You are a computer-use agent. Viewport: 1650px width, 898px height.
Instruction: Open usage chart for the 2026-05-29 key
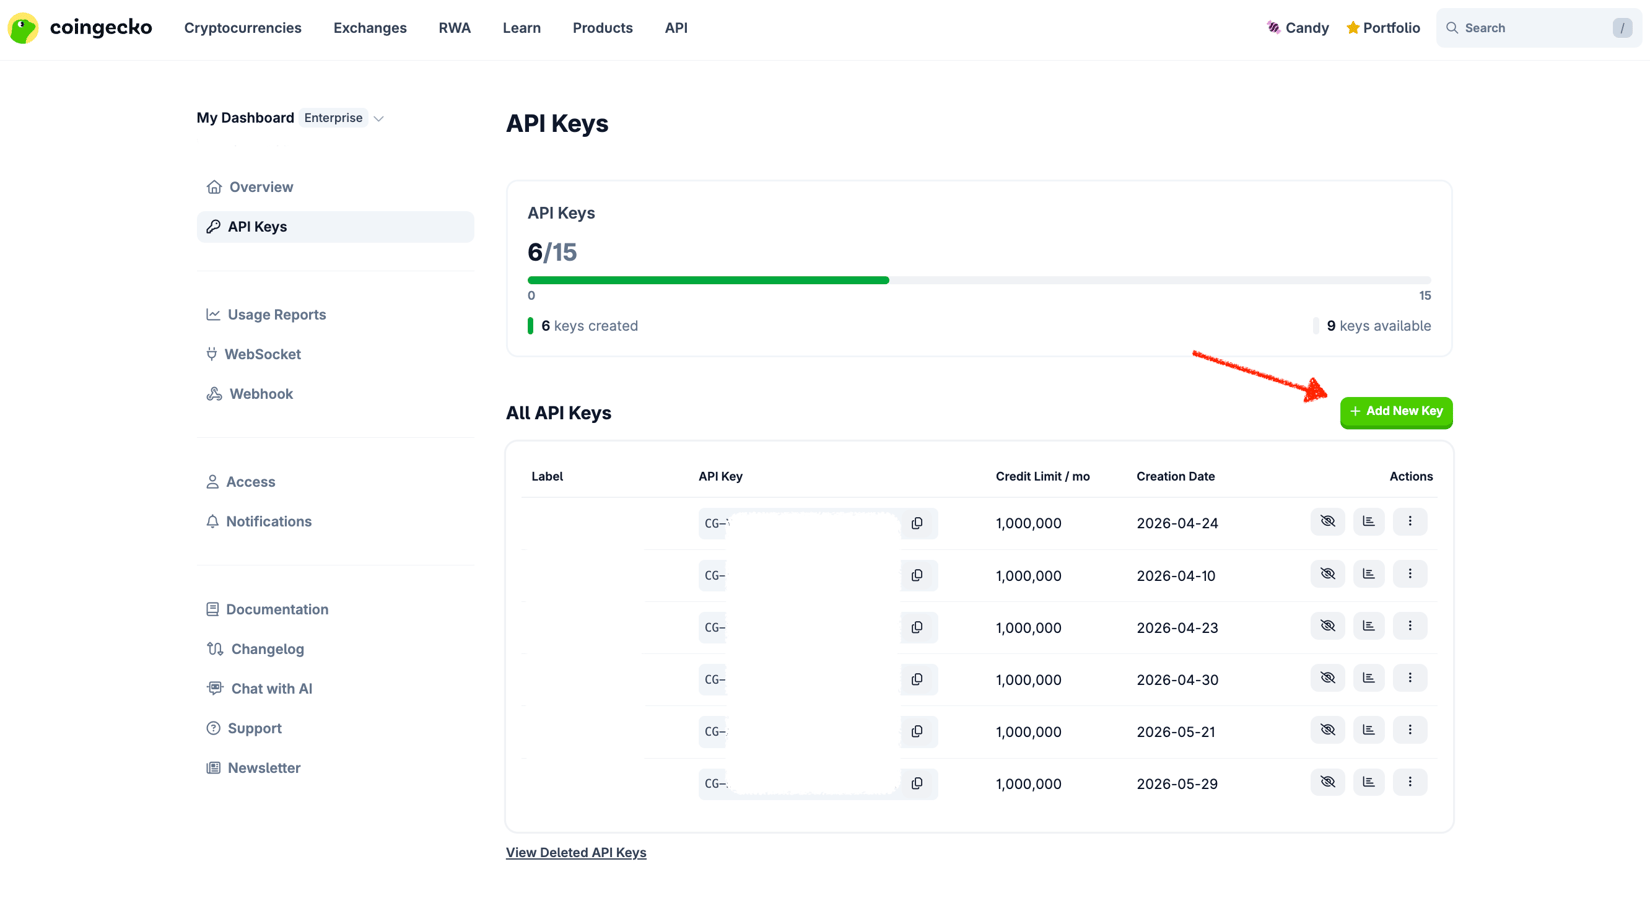(x=1369, y=782)
